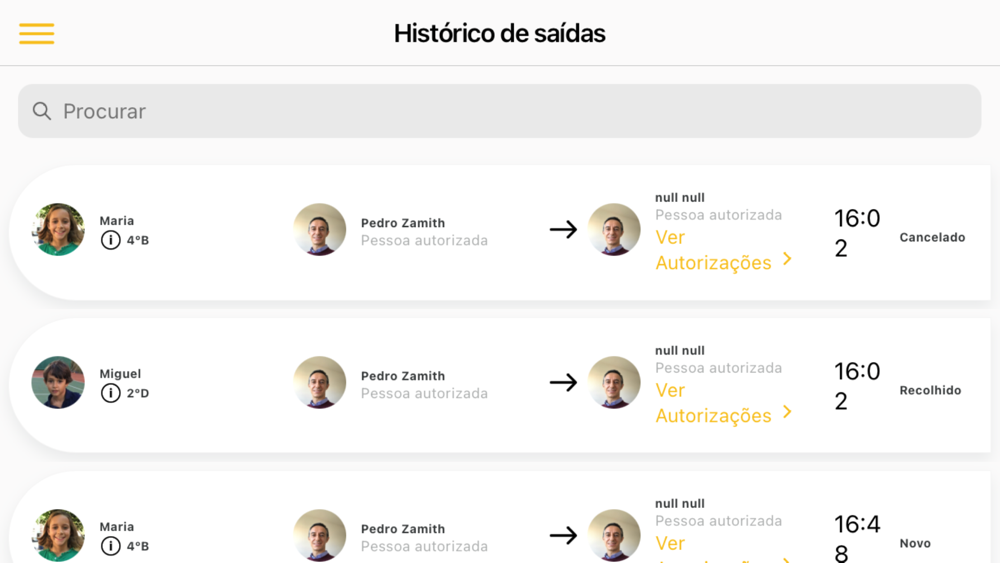Tap the info icon next to 2ºD
The height and width of the screenshot is (563, 1000).
pos(110,393)
